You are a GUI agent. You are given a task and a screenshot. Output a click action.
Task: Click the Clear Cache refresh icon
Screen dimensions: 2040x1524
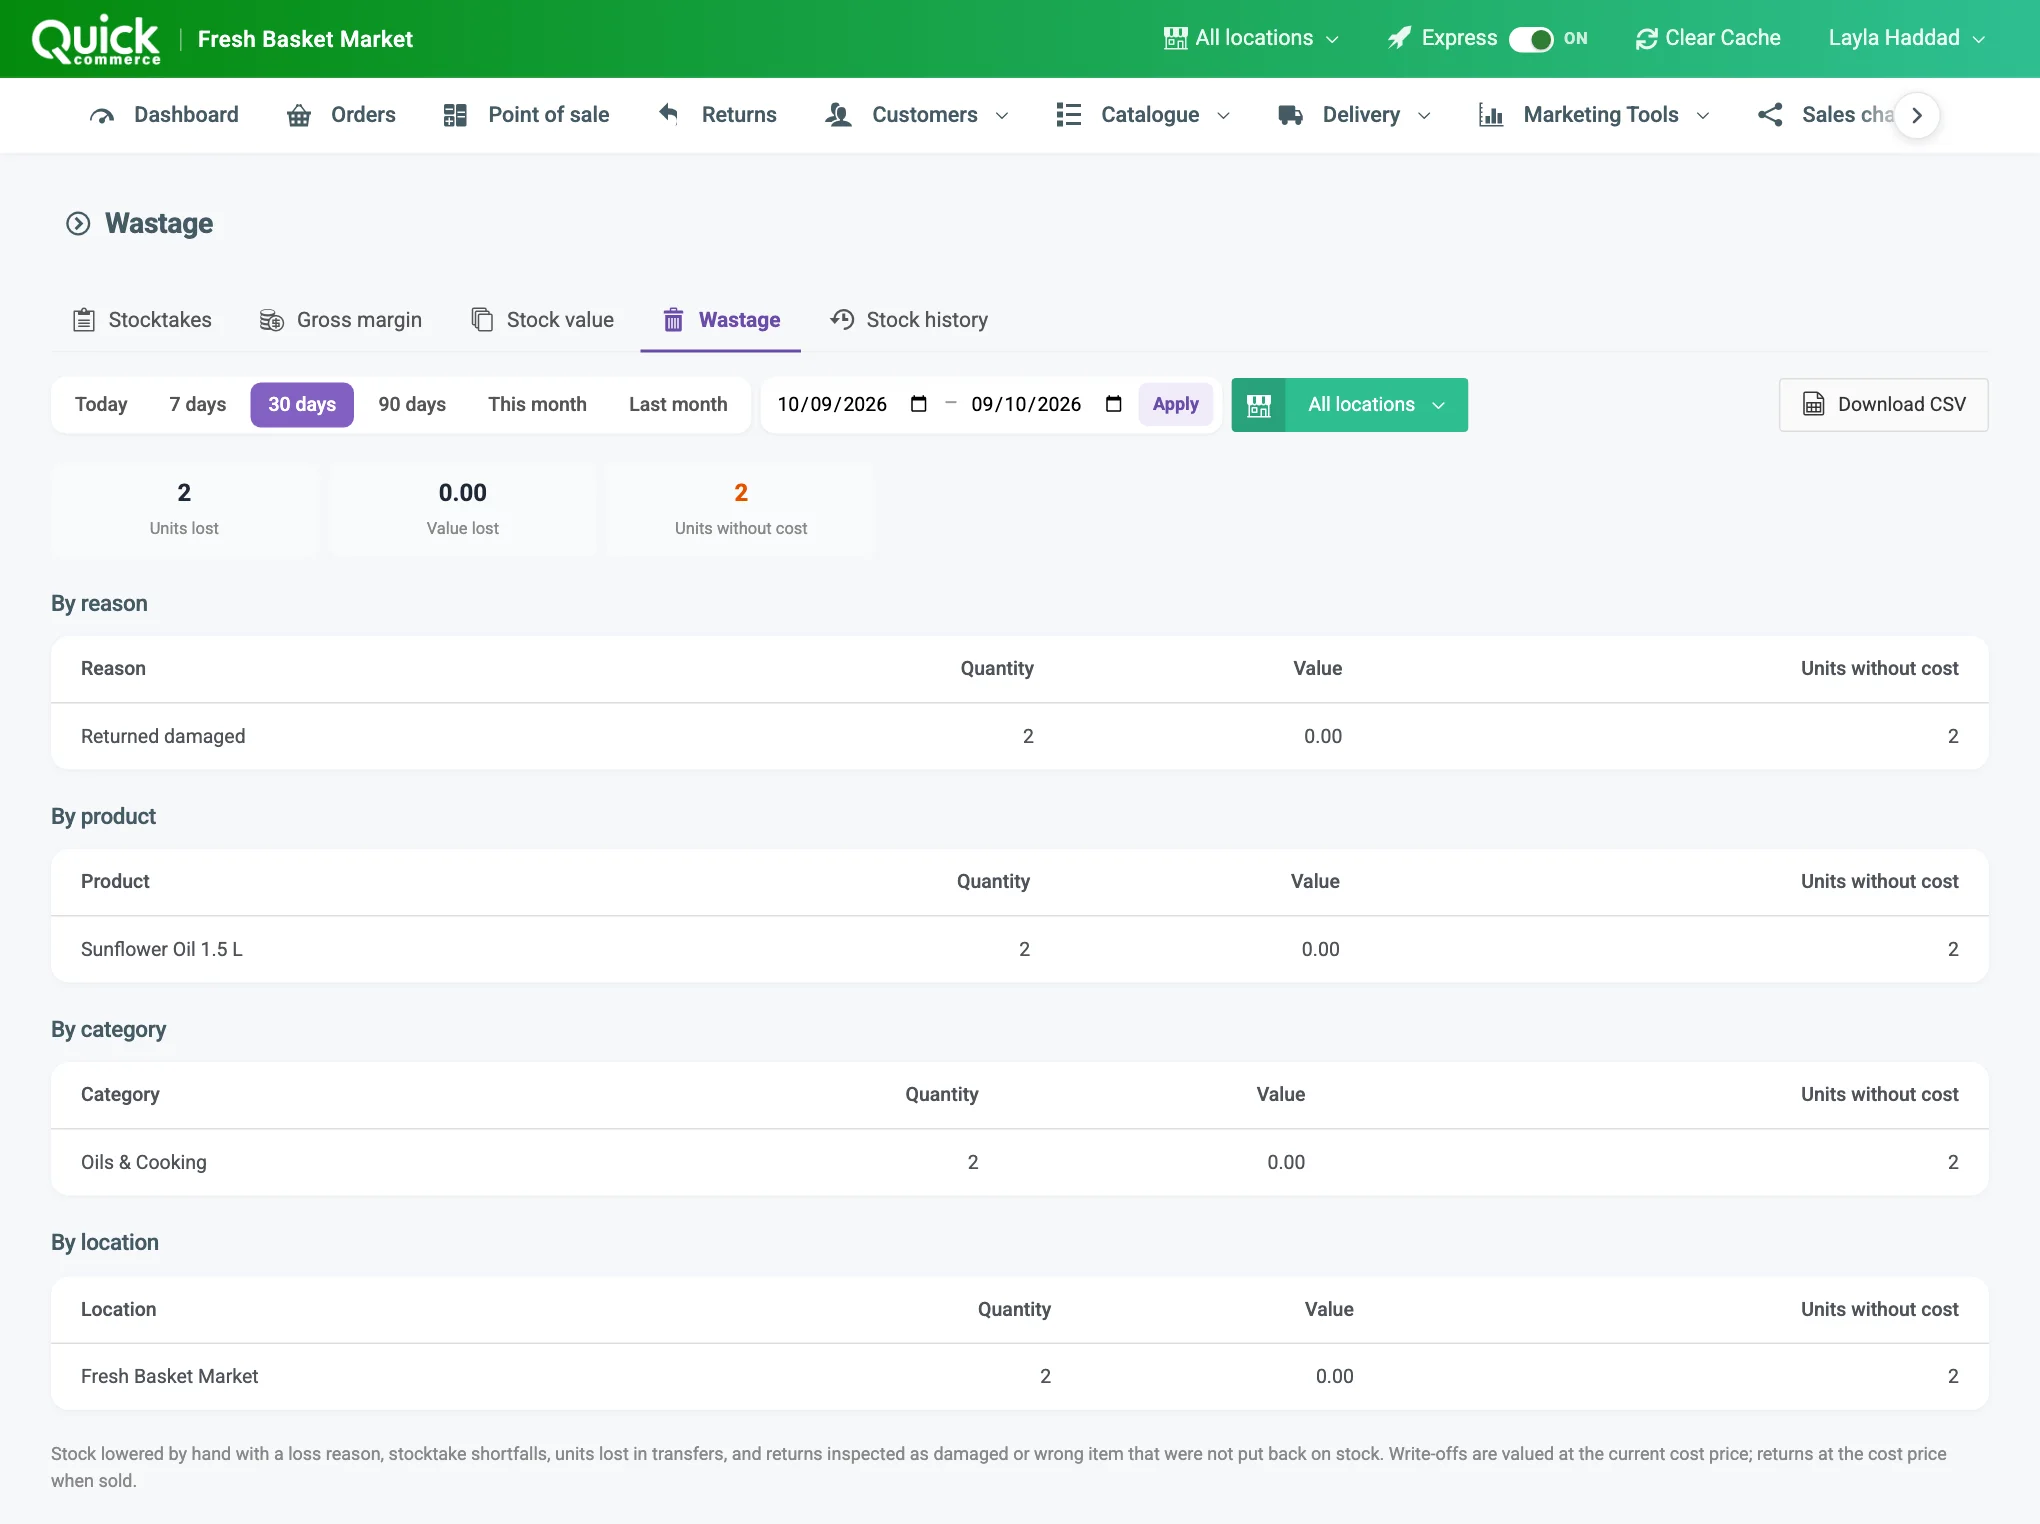coord(1646,39)
